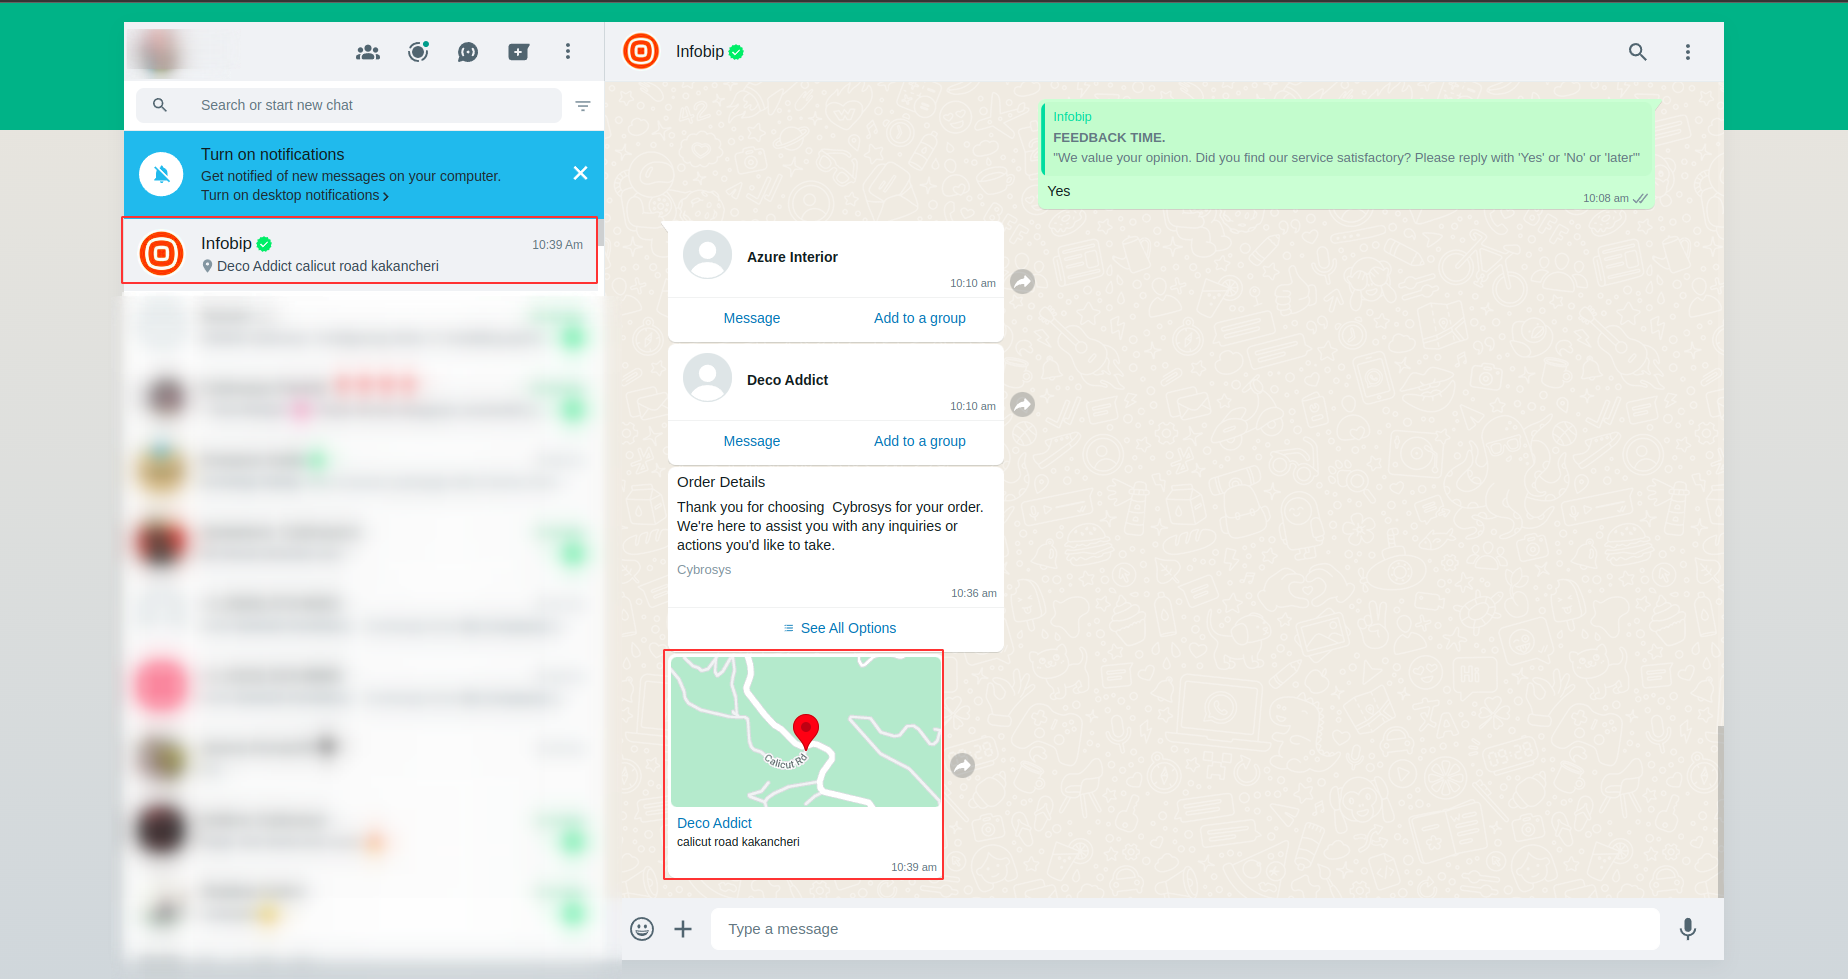Click the quoted FEEDBACK TIME message
1848x979 pixels.
(x=1346, y=138)
